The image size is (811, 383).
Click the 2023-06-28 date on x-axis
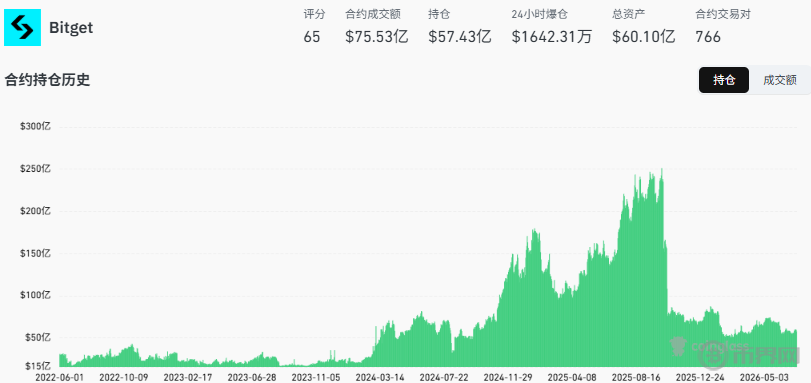251,377
